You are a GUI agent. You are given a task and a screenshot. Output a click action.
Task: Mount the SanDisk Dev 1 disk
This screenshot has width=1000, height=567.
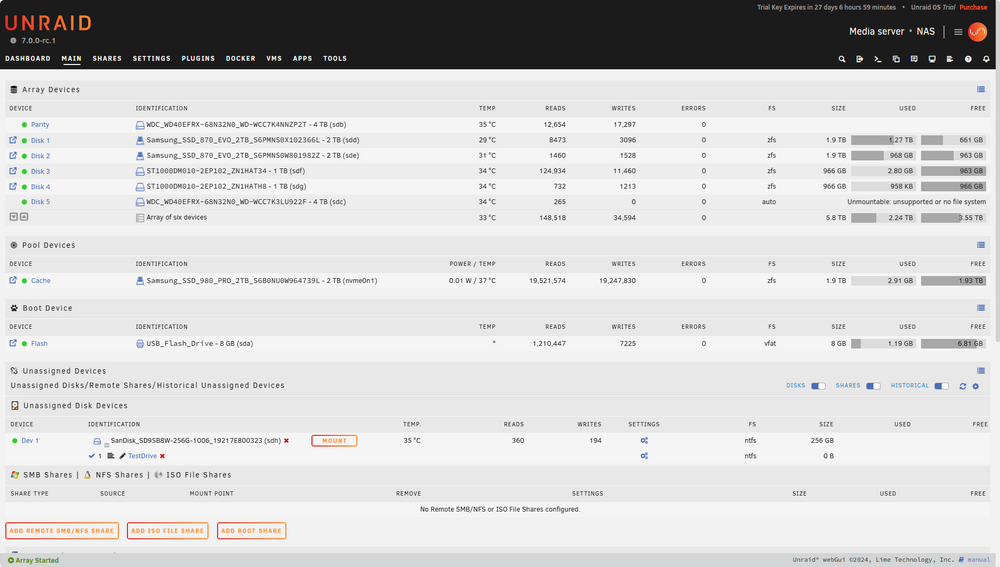click(x=334, y=441)
